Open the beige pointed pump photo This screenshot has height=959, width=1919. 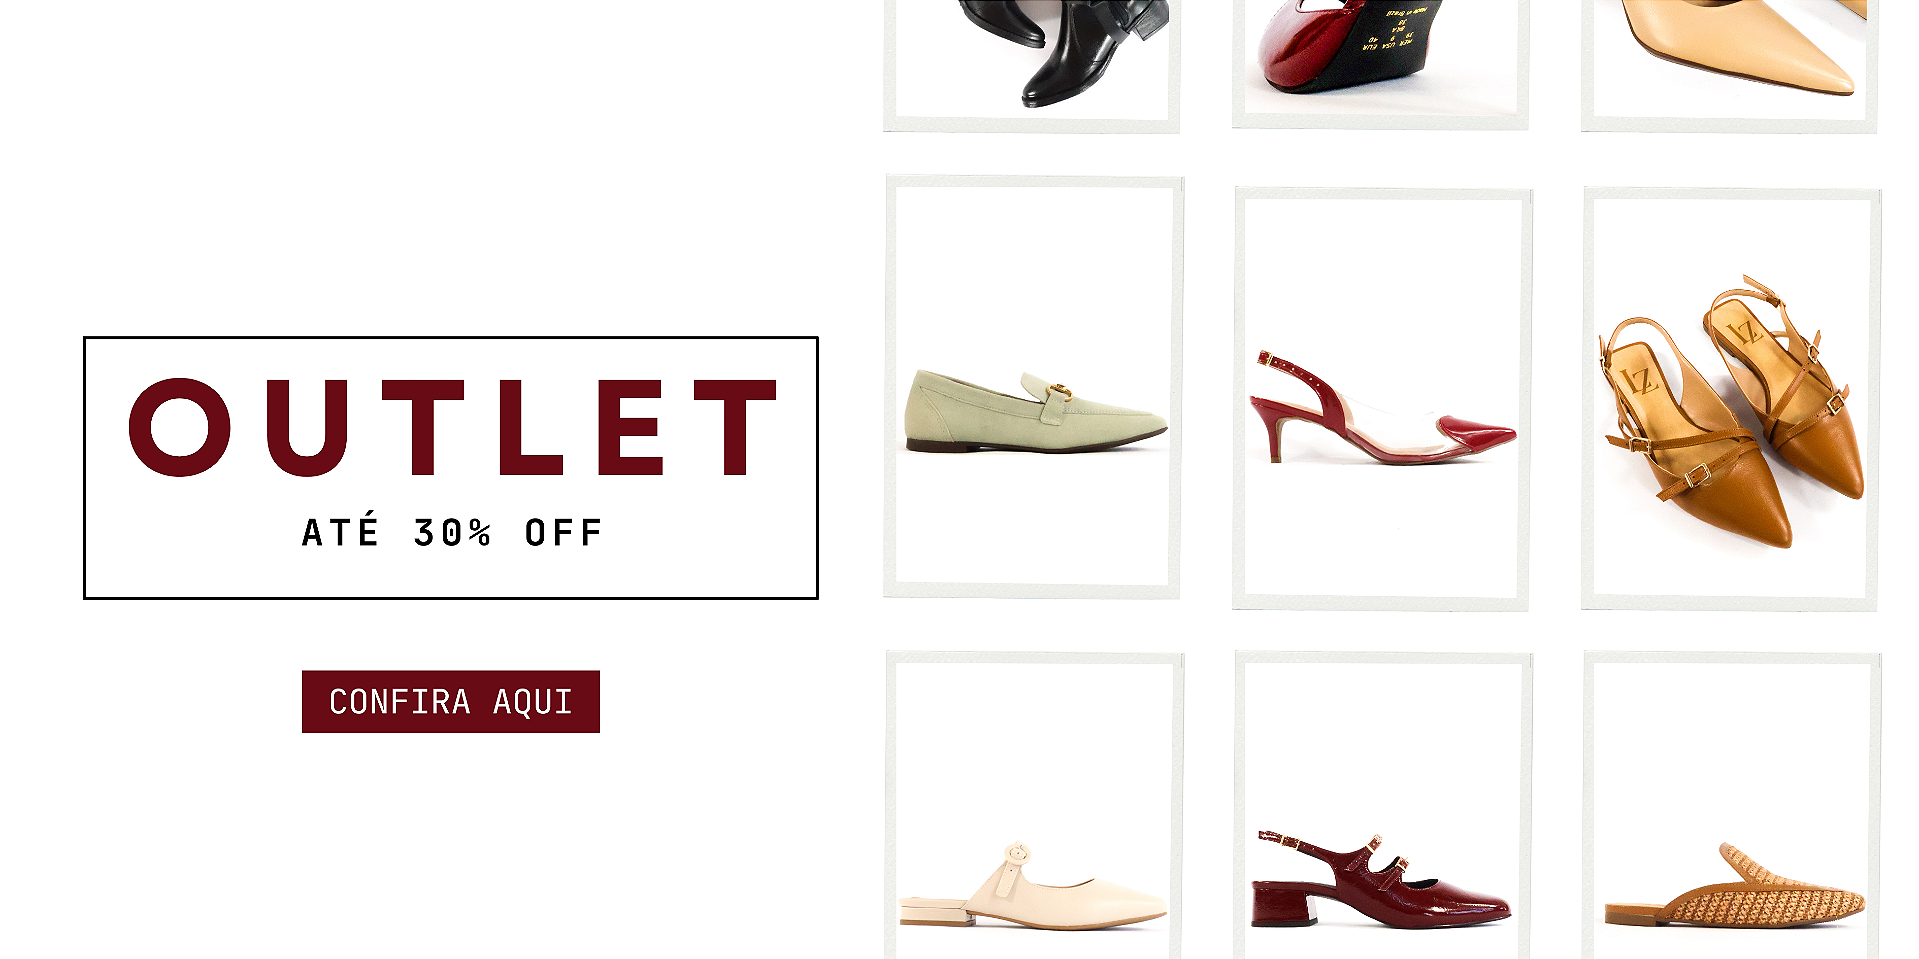1729,65
